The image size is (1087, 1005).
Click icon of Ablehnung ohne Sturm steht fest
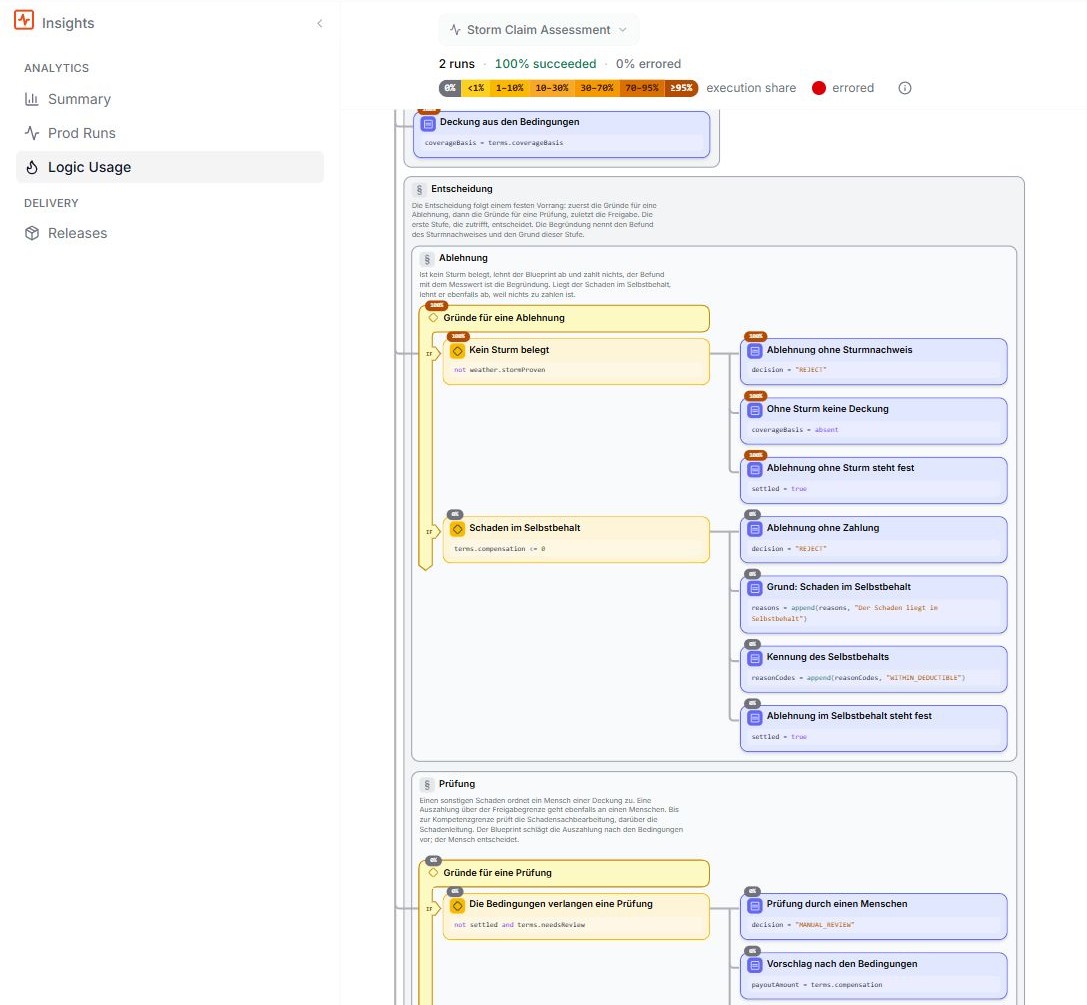coord(755,469)
